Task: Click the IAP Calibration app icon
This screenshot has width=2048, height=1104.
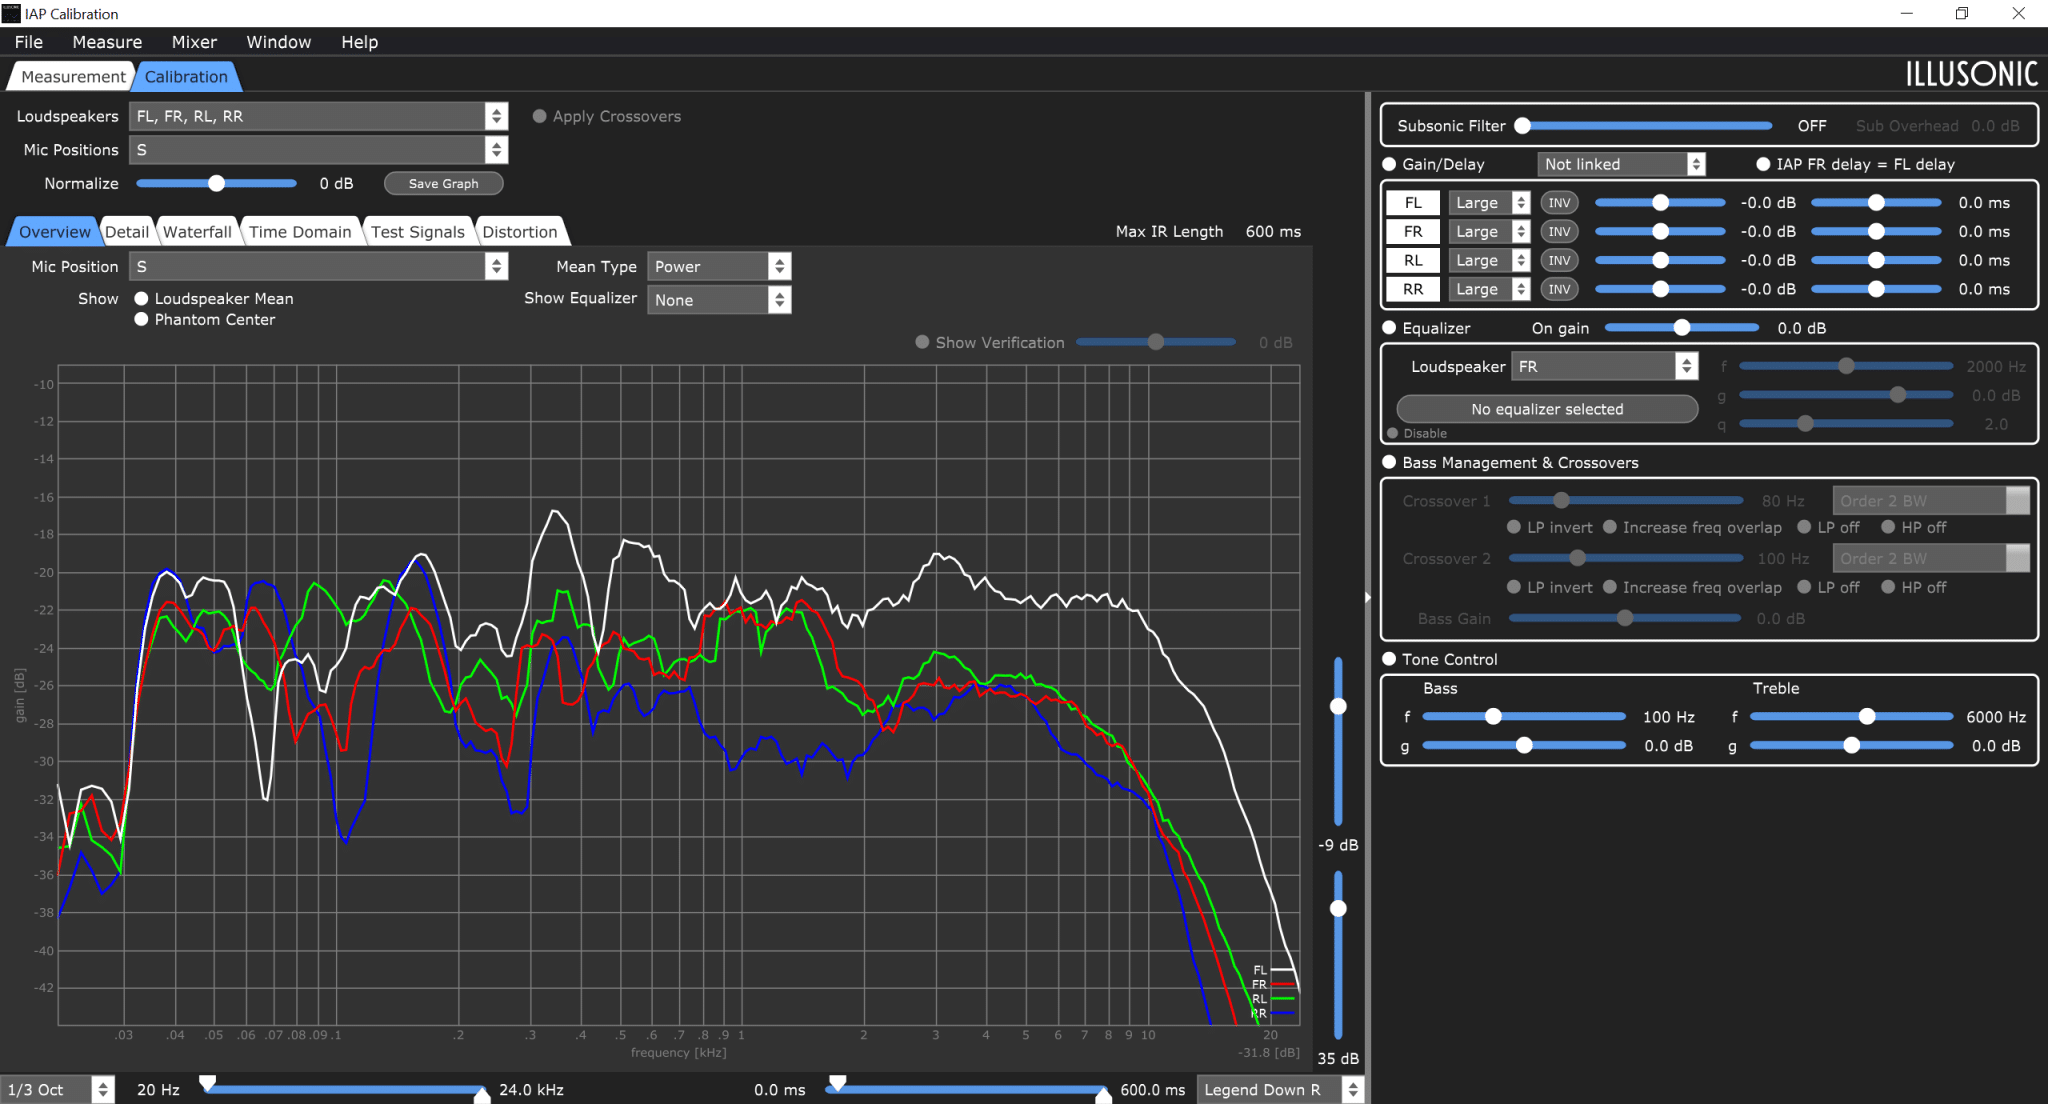Action: (x=11, y=13)
